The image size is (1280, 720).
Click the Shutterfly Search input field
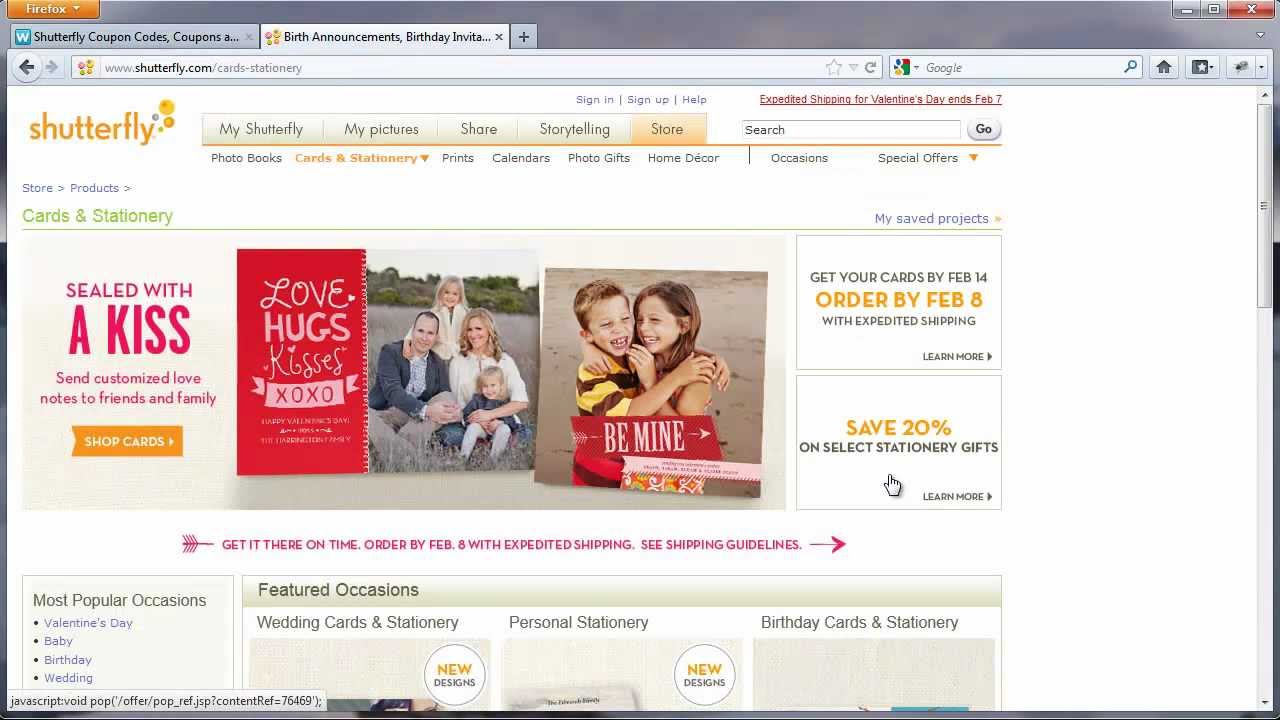pyautogui.click(x=851, y=130)
